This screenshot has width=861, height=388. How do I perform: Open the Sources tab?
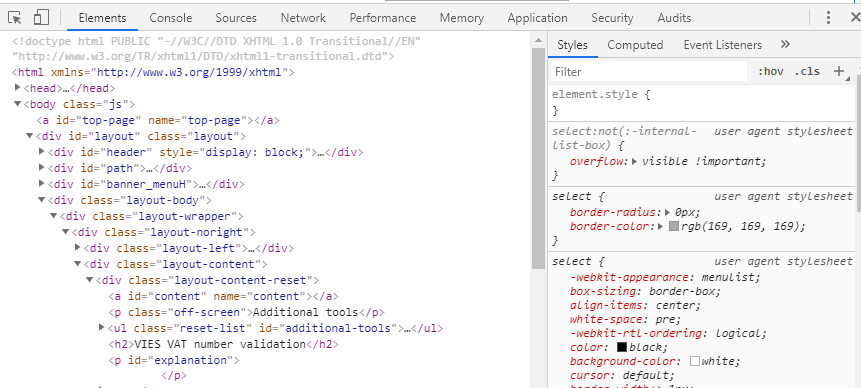pos(236,18)
